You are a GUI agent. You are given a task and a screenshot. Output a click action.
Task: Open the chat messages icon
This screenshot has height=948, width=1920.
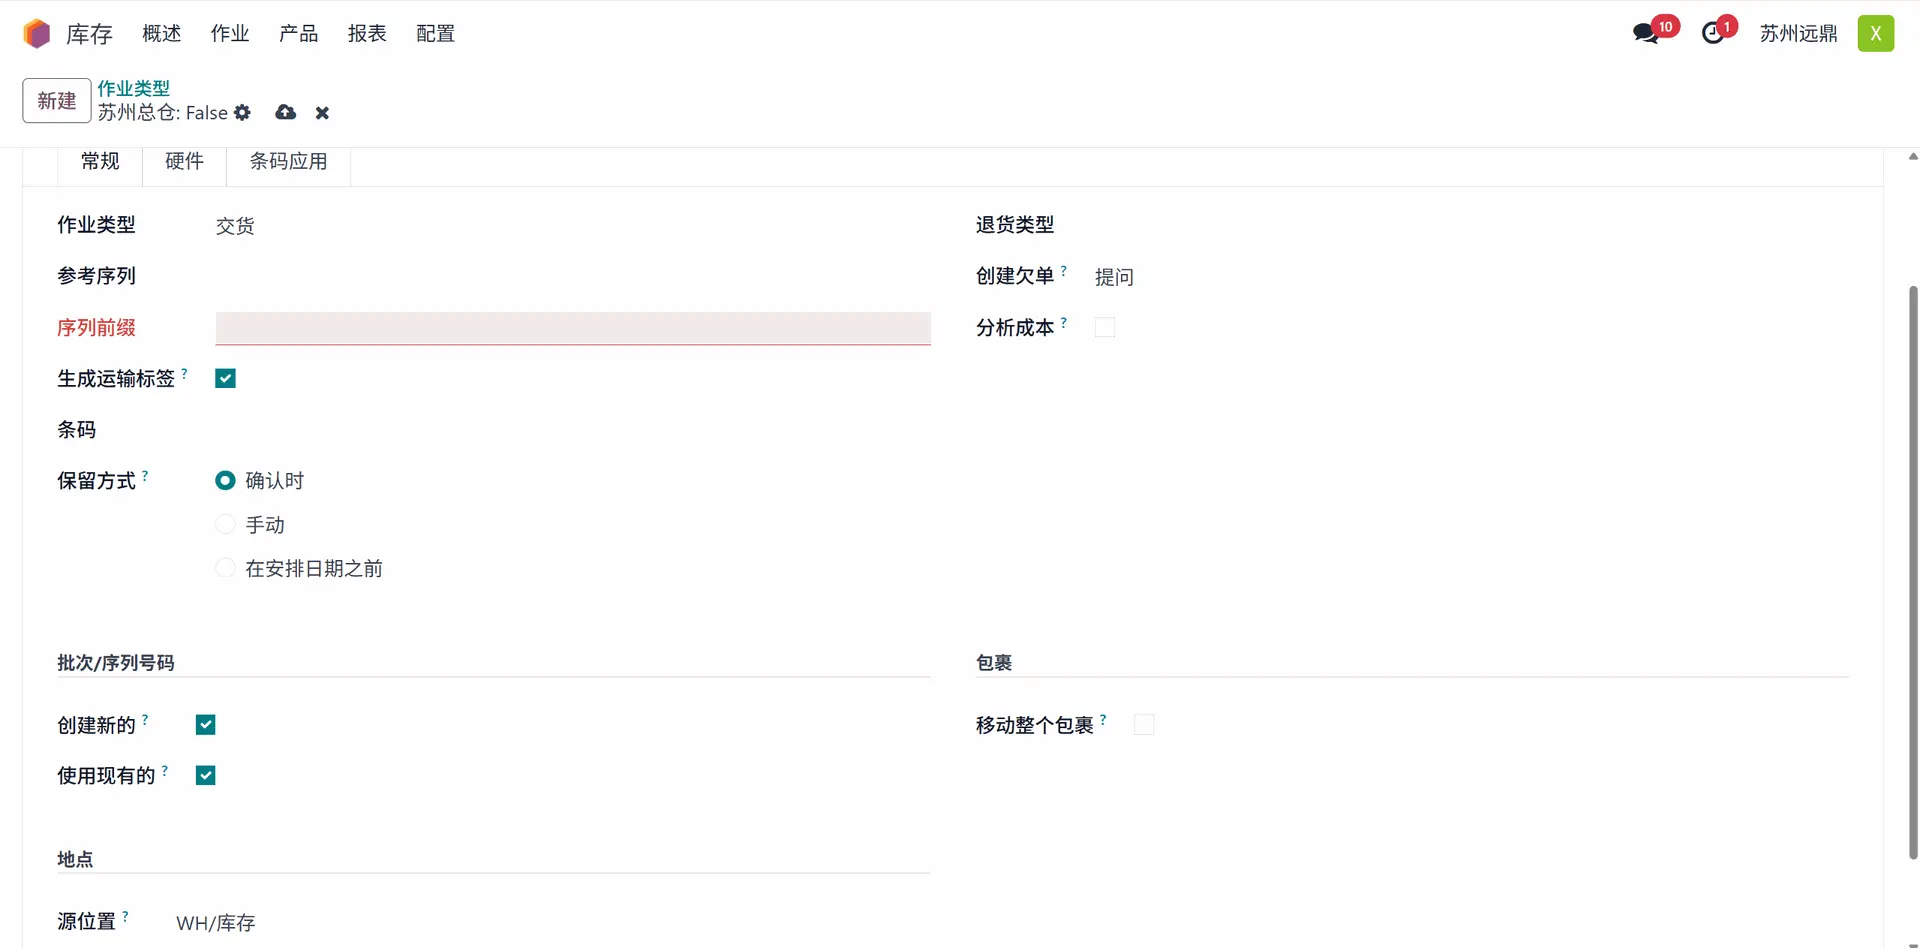point(1645,34)
